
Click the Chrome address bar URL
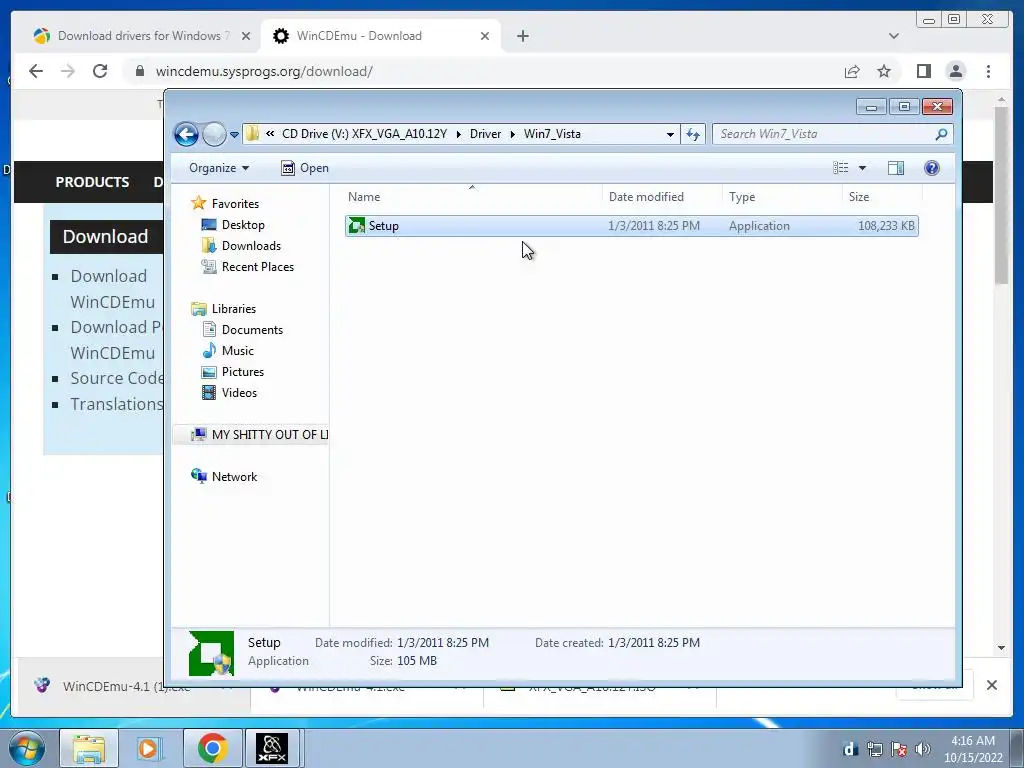[x=264, y=71]
